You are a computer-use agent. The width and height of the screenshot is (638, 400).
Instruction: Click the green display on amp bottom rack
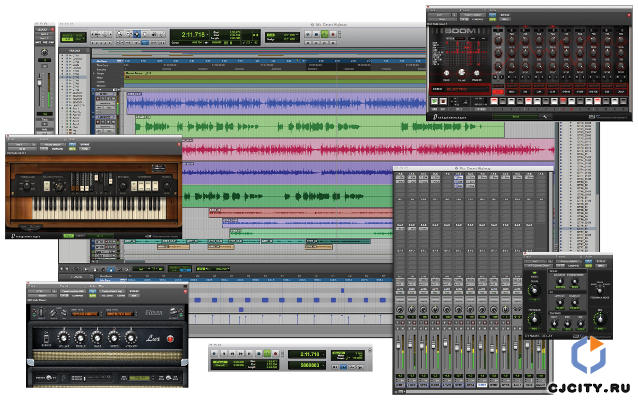[x=140, y=378]
